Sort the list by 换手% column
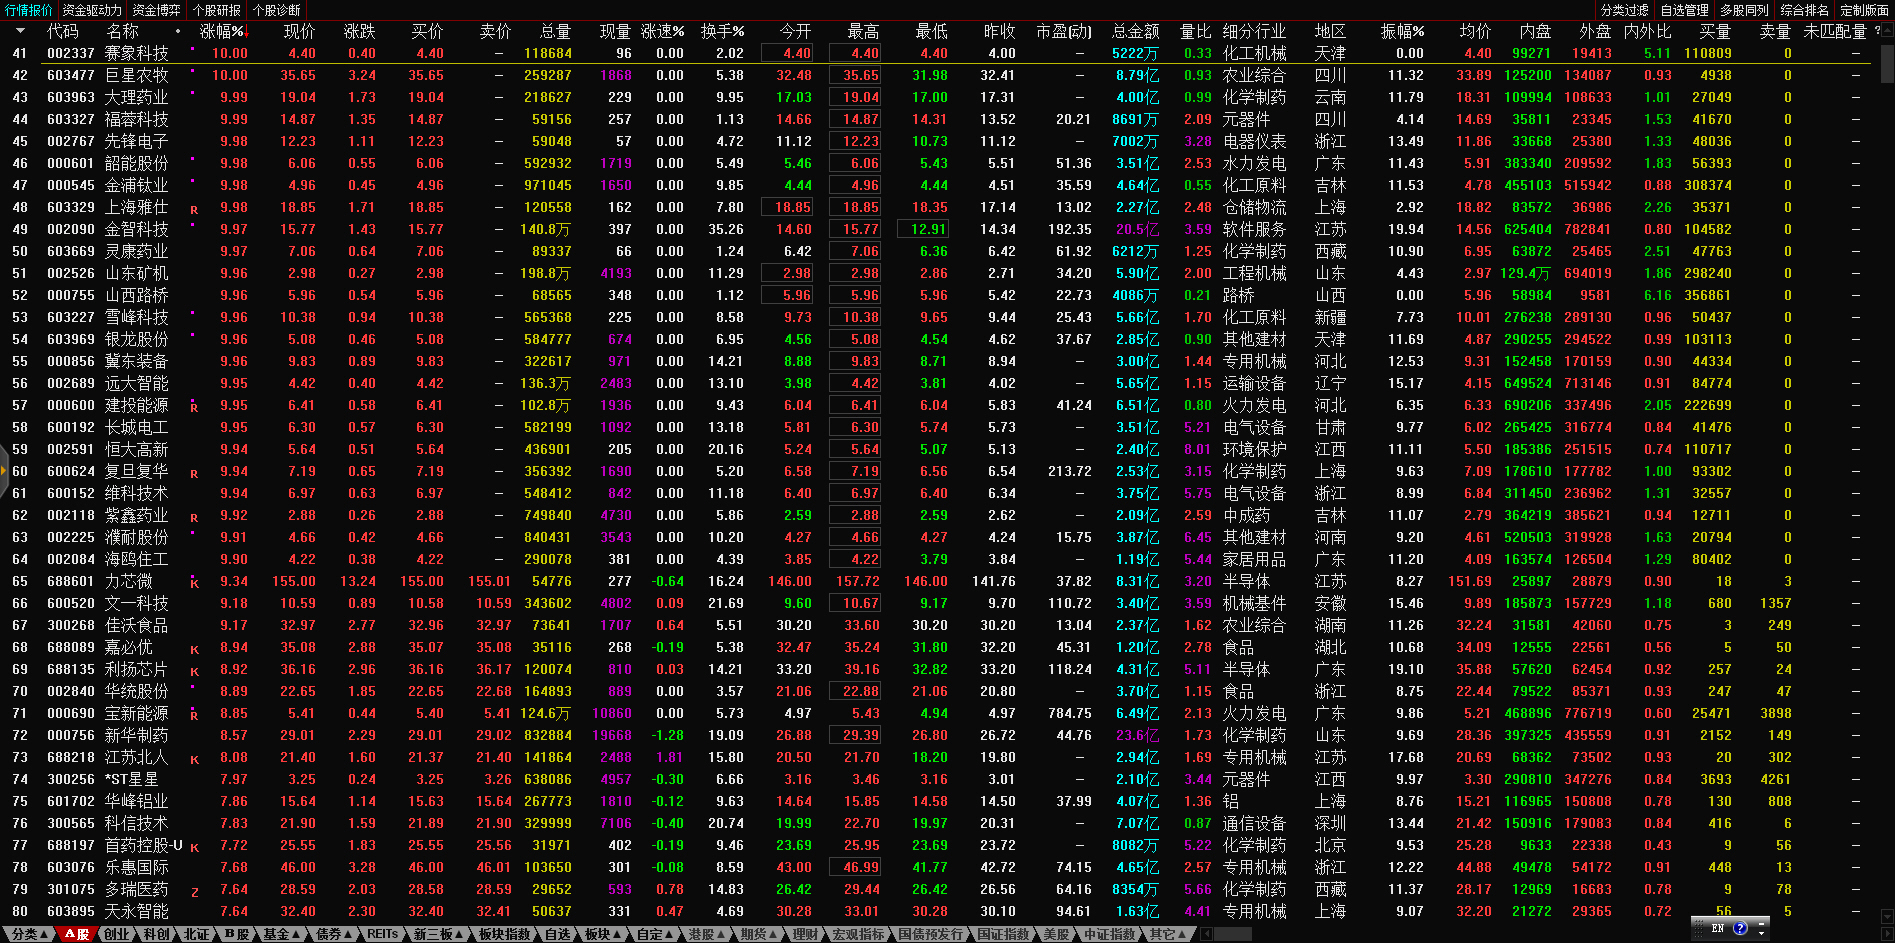 pyautogui.click(x=722, y=32)
